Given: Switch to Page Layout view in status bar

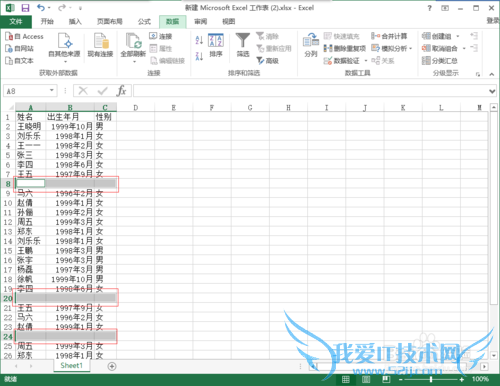Looking at the screenshot, I should 366,379.
